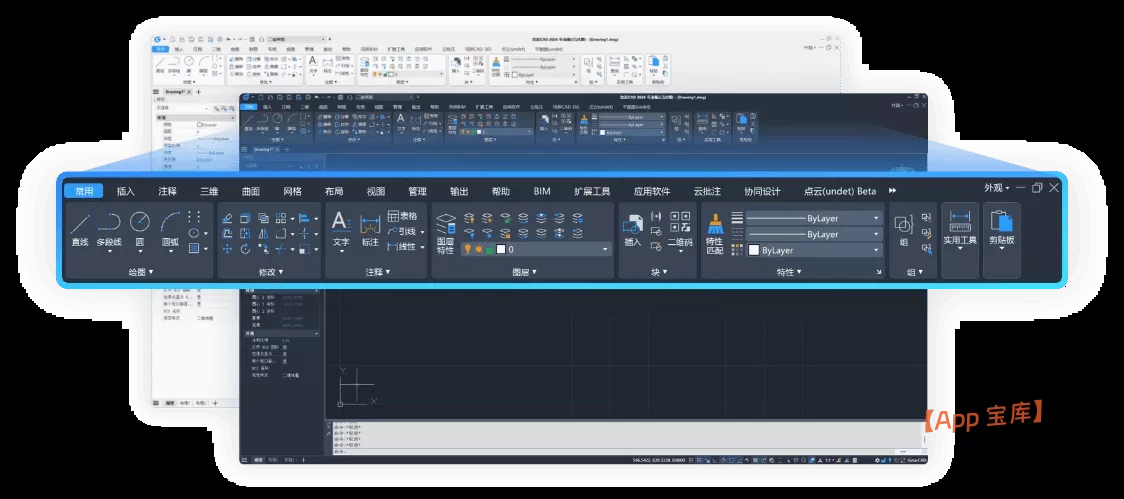Toggle layer 0 green lock icon
Viewport: 1124px width, 499px height.
click(x=490, y=250)
